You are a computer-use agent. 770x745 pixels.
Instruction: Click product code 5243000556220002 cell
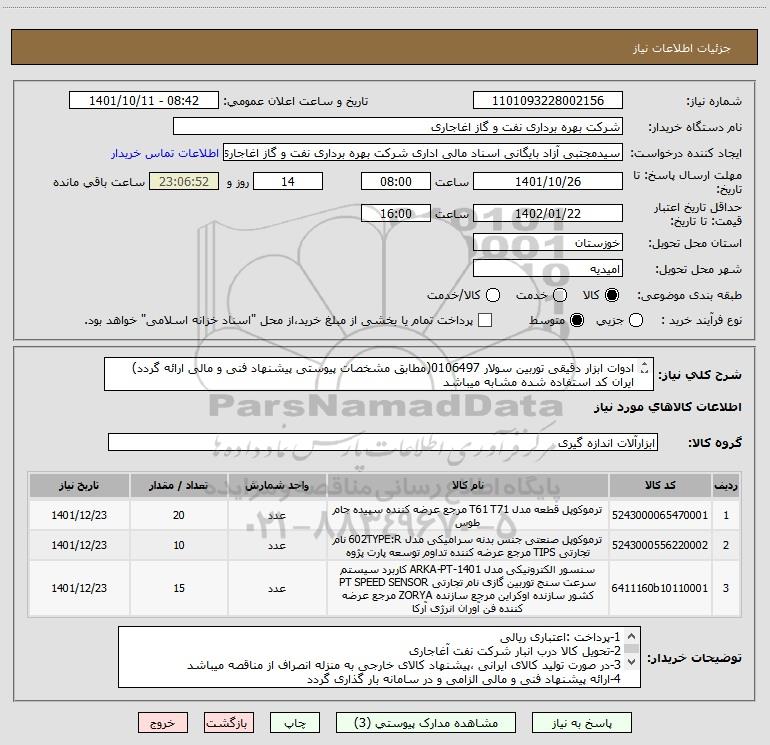coord(660,545)
